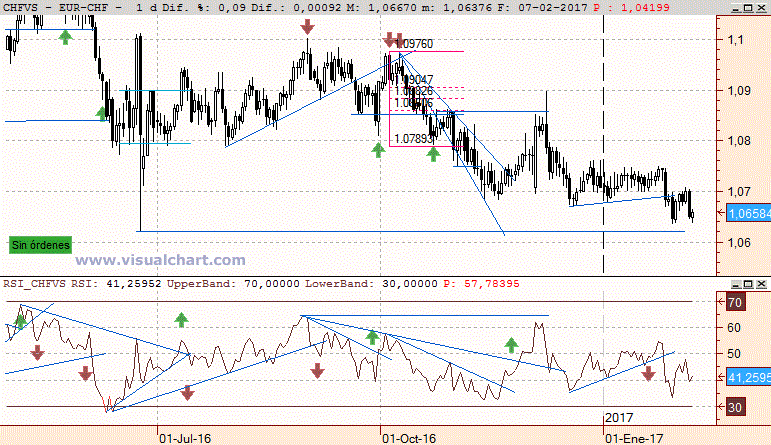
Task: Maximize the RSI indicator pane
Action: pos(748,284)
